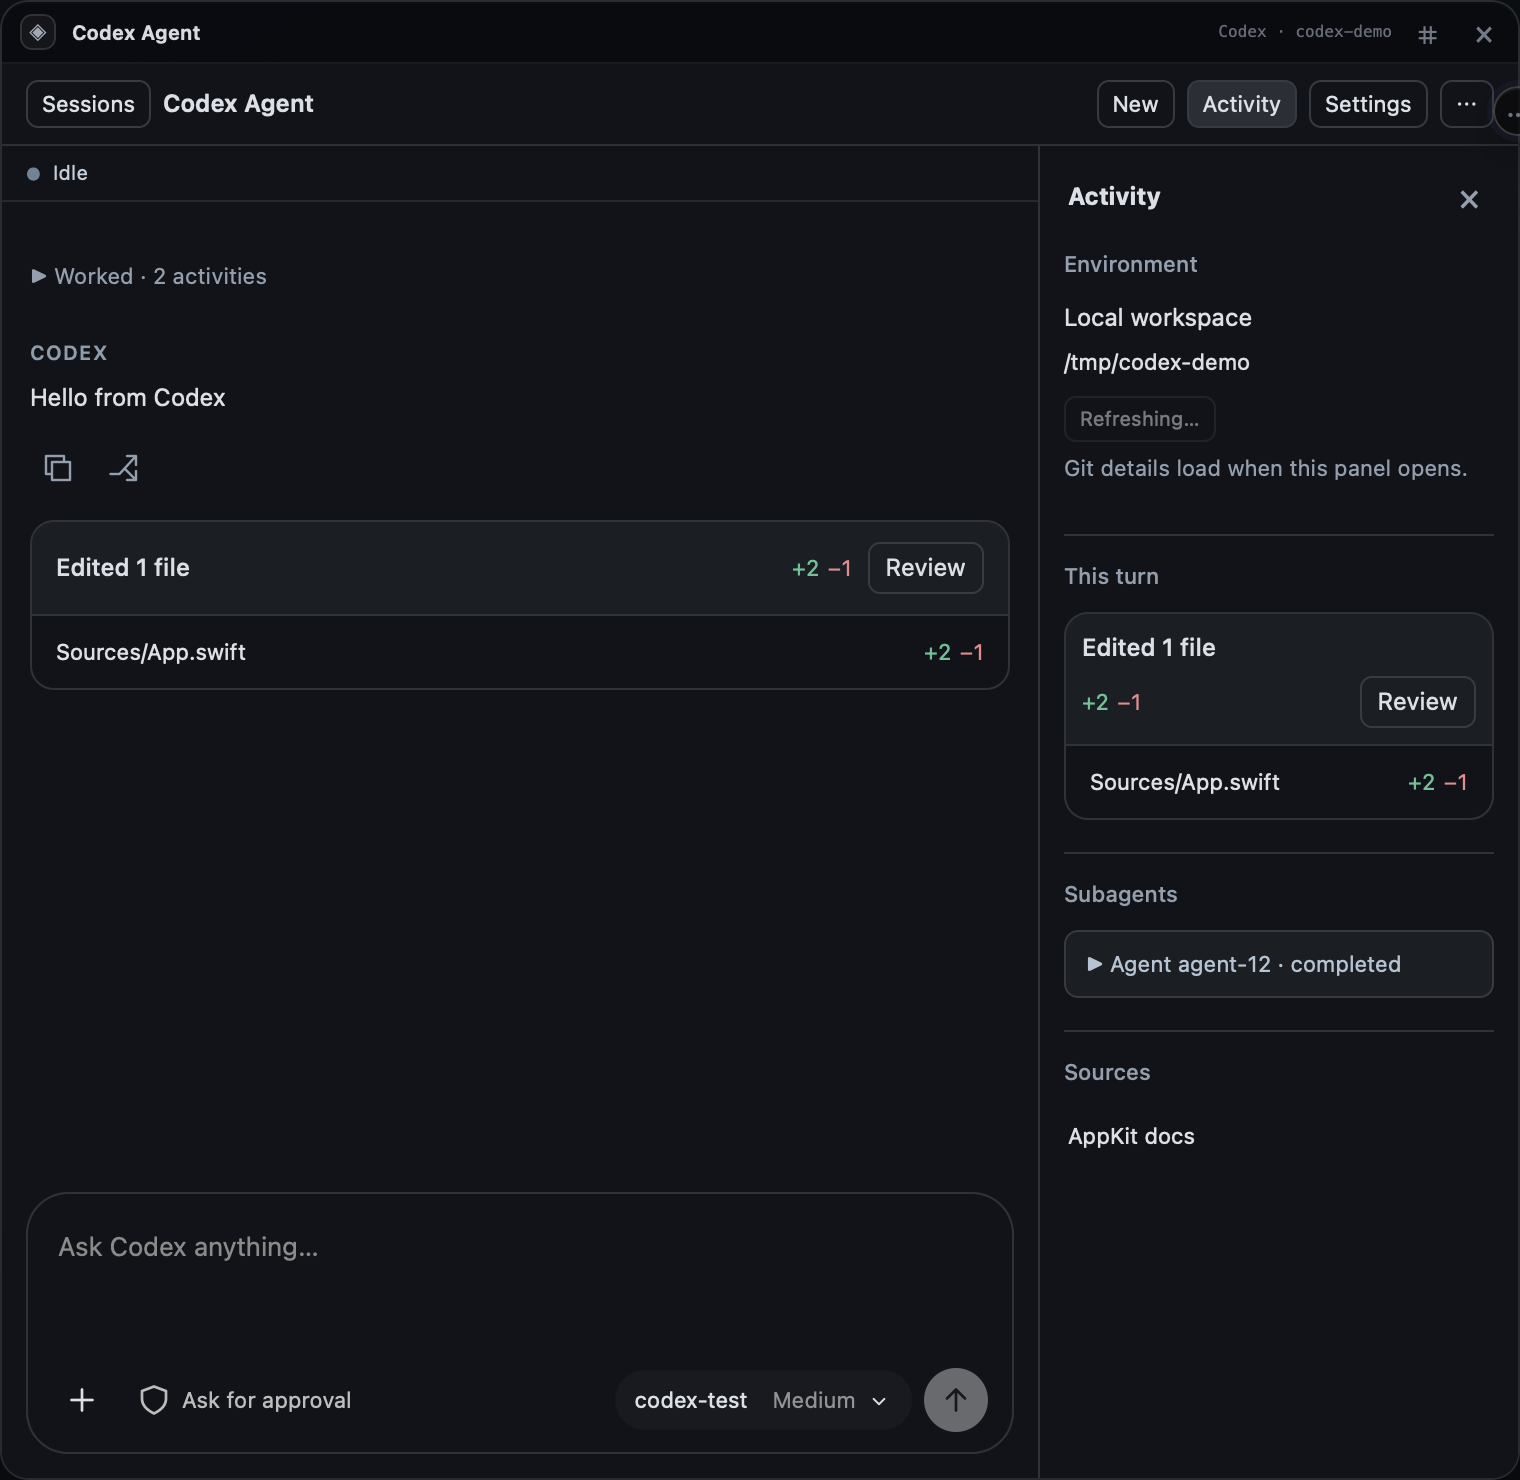
Task: Click the Local workspace label
Action: click(1158, 317)
